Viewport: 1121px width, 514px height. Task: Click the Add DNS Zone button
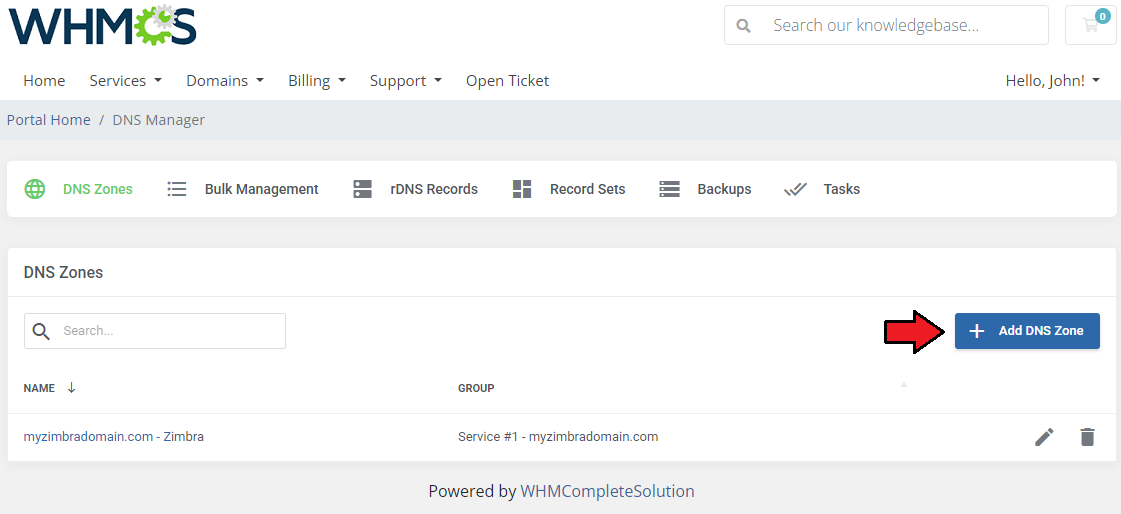1027,331
